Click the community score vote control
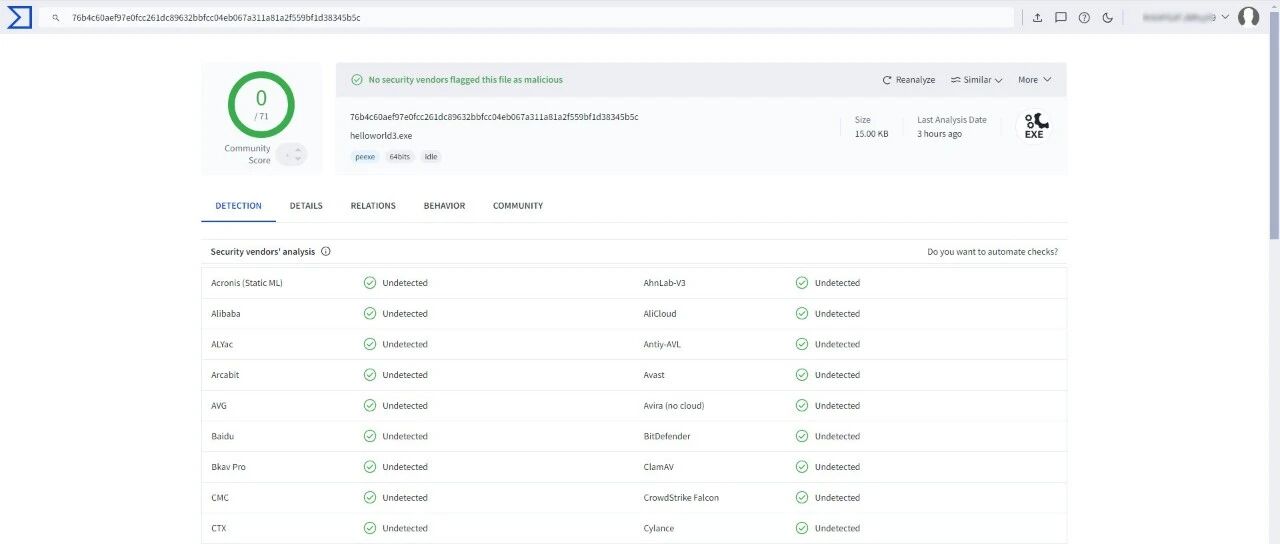Screen dimensions: 1280x544 click(x=291, y=154)
